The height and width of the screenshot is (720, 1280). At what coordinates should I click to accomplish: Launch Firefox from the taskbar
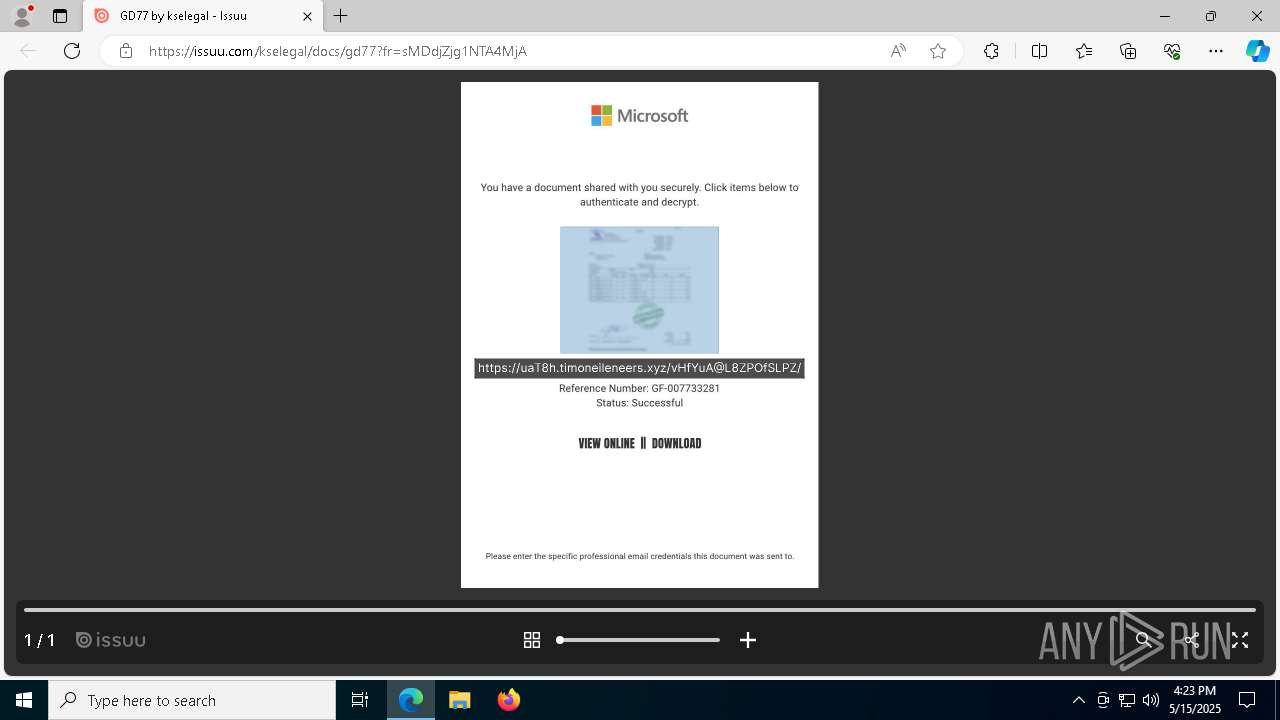pyautogui.click(x=509, y=700)
